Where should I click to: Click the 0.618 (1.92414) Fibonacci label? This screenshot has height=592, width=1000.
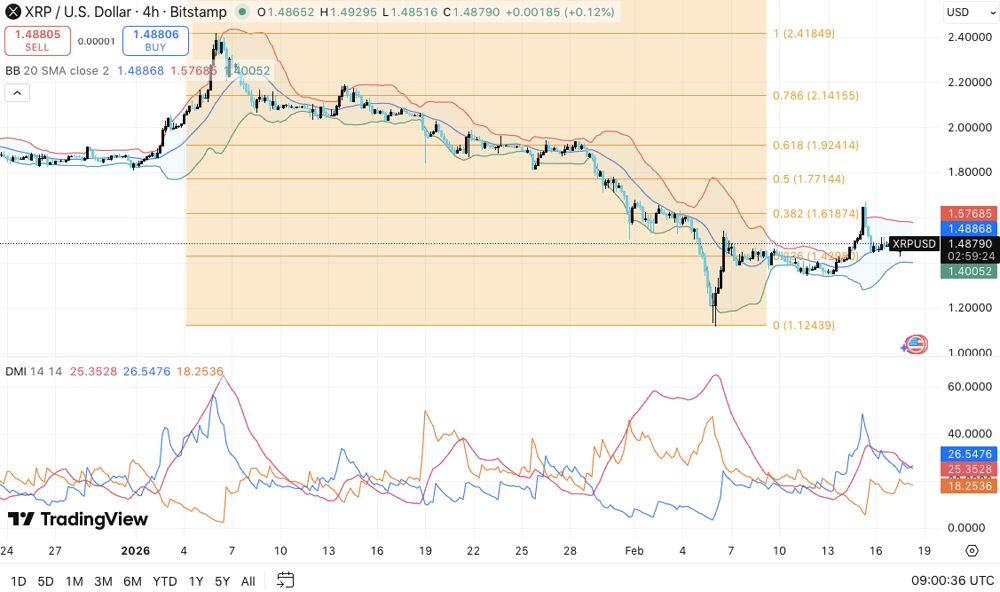pyautogui.click(x=816, y=145)
